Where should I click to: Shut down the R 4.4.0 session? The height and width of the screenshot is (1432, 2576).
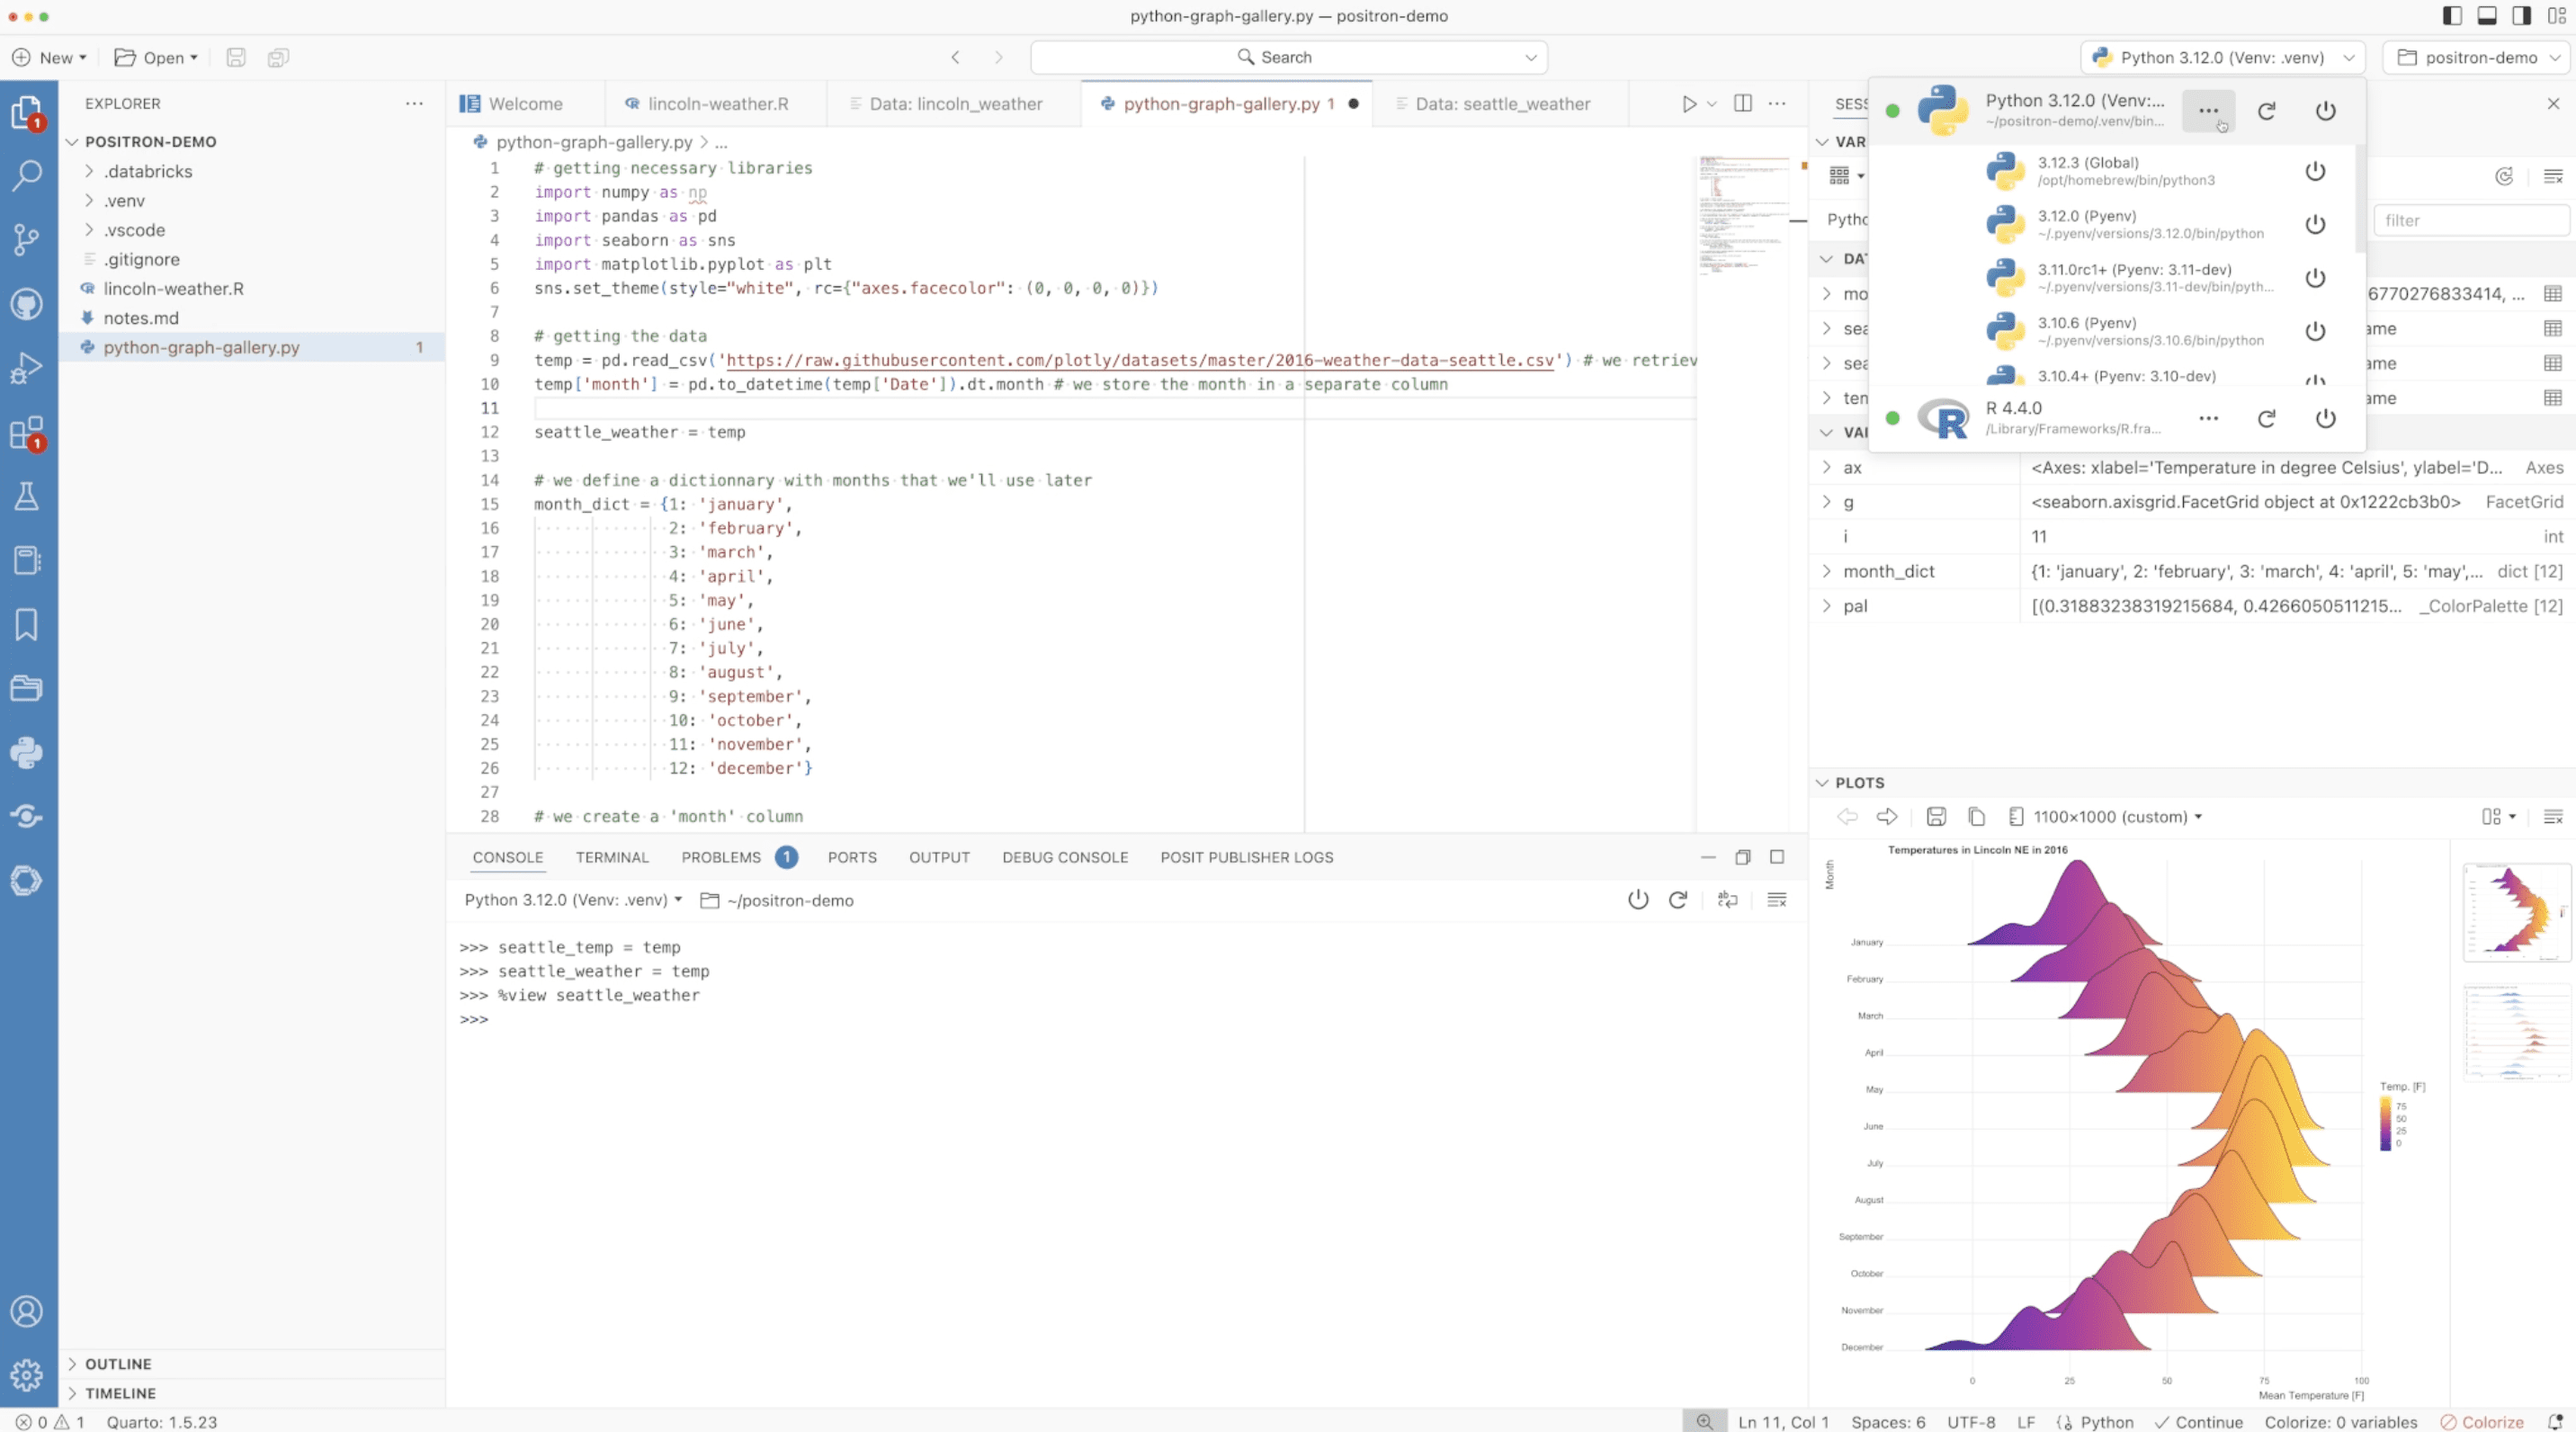coord(2326,419)
